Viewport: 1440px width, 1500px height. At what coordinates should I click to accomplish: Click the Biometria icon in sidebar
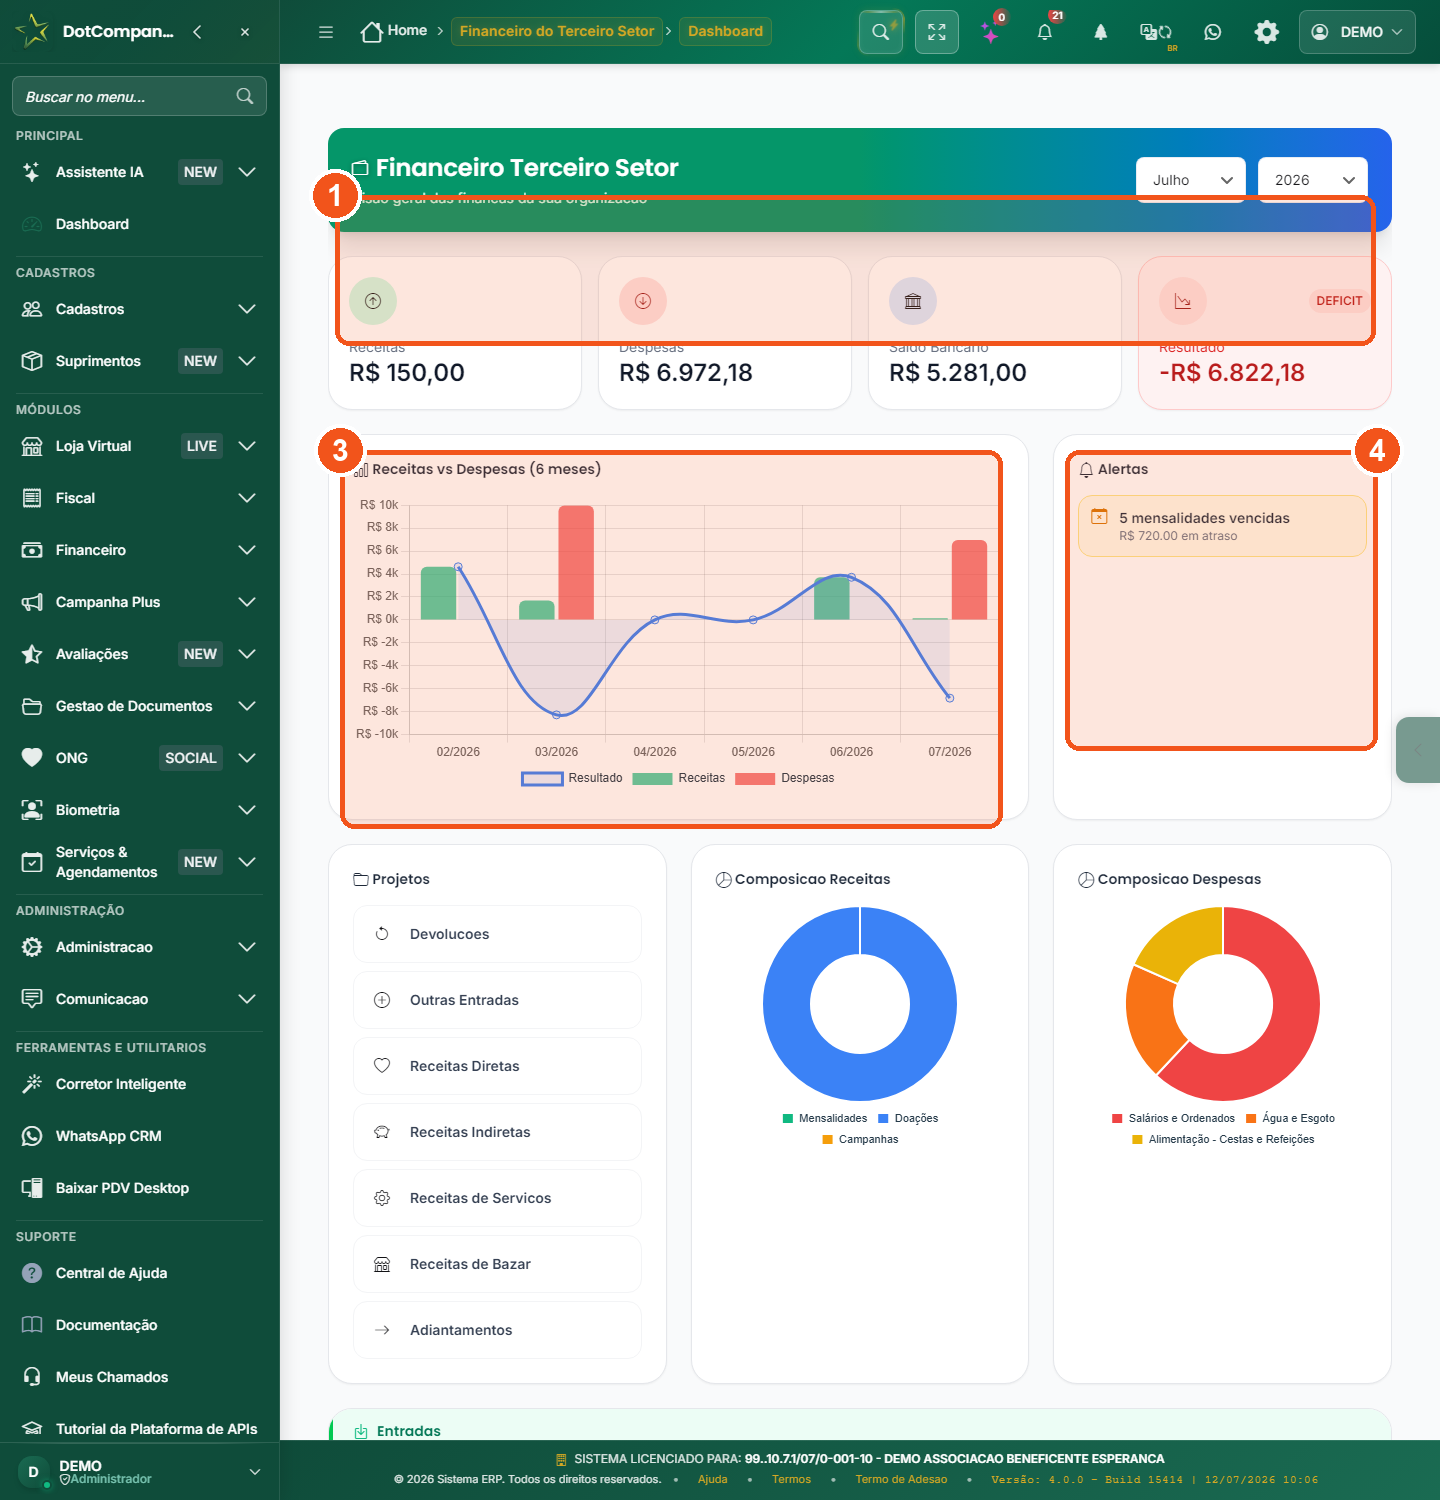tap(32, 810)
